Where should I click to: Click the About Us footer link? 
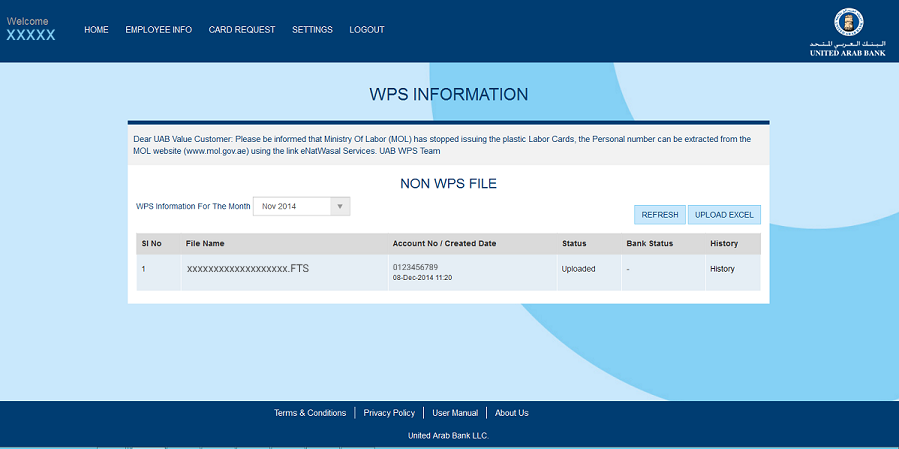coord(511,413)
